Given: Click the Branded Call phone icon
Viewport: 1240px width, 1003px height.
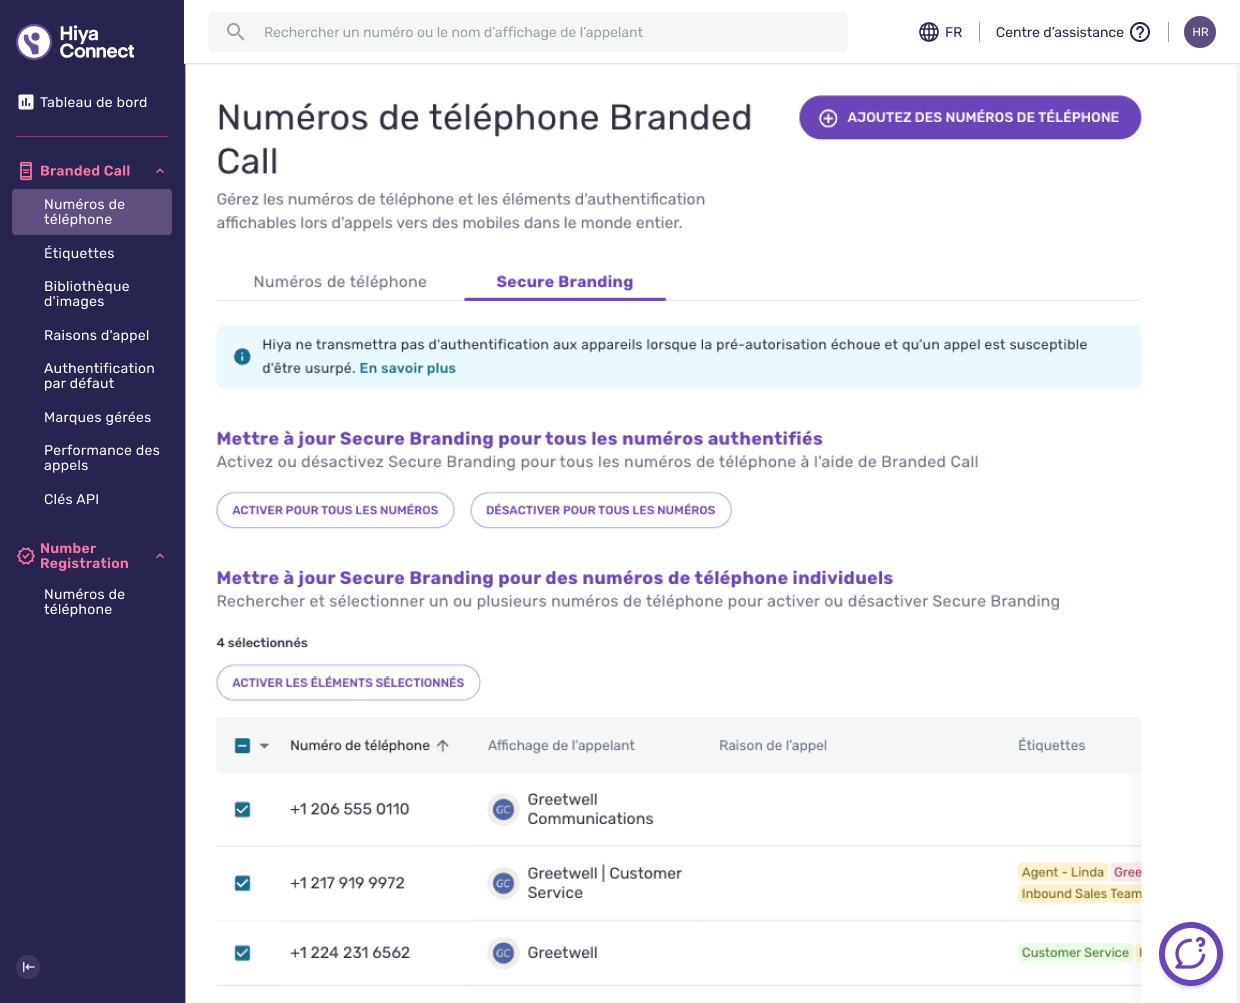Looking at the screenshot, I should pos(26,171).
